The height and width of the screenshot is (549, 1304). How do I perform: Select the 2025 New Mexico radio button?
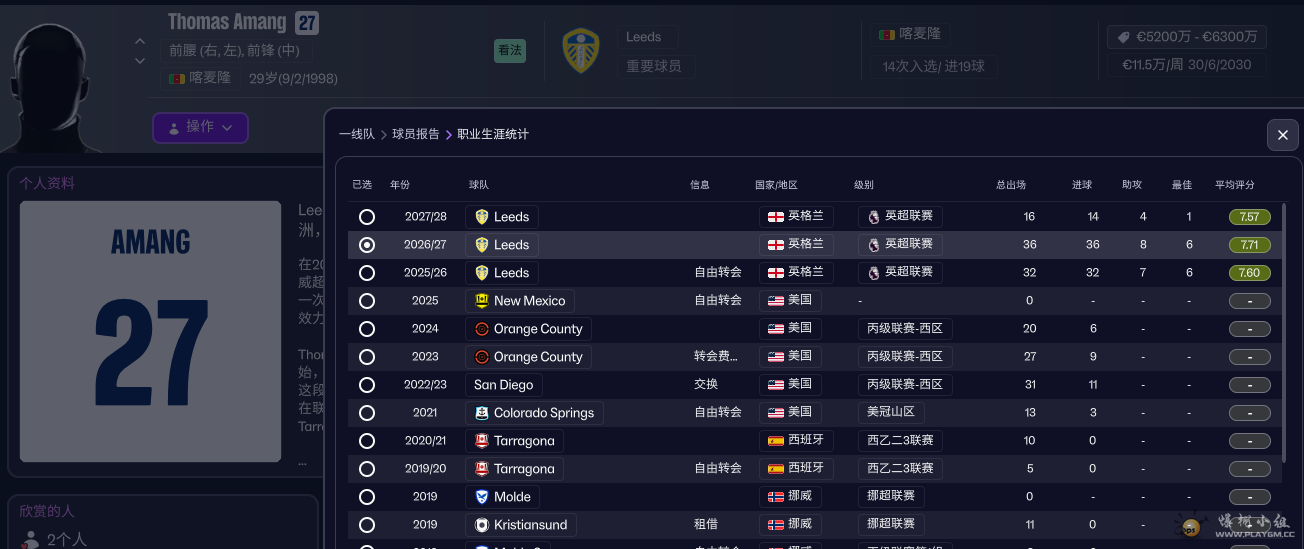coord(367,301)
